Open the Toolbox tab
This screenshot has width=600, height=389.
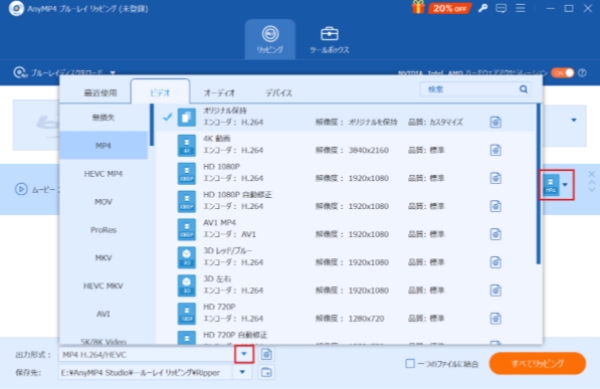[x=329, y=39]
